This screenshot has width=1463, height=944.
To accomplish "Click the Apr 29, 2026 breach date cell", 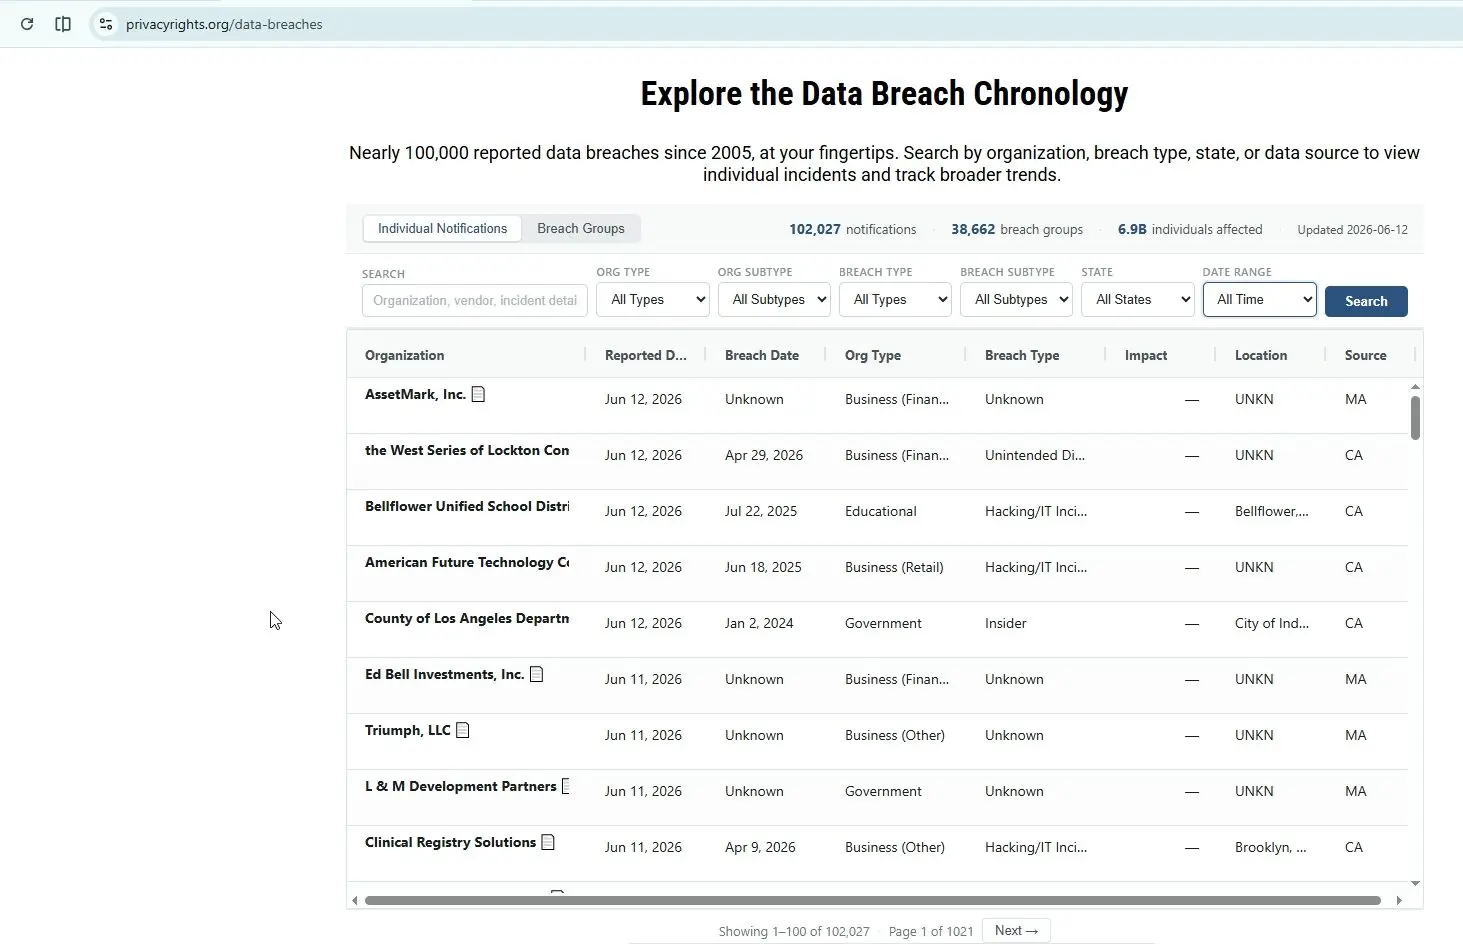I will click(x=764, y=455).
